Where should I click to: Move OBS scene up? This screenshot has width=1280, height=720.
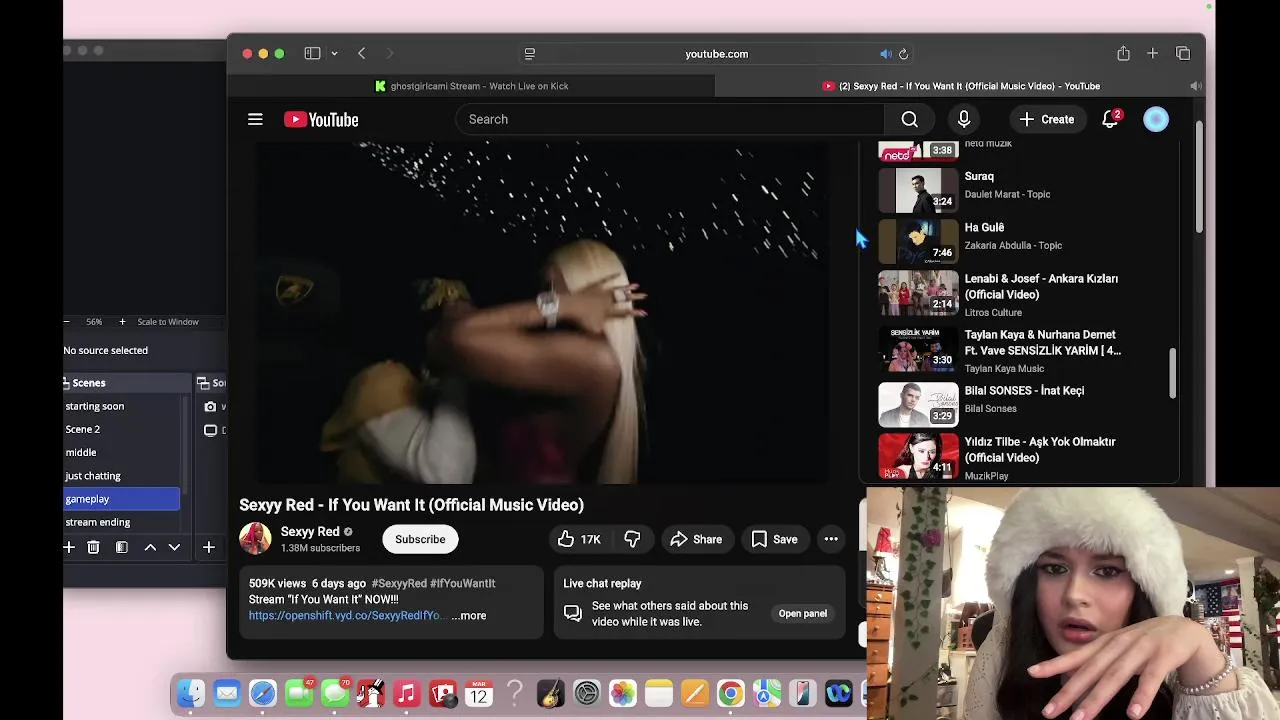coord(150,547)
